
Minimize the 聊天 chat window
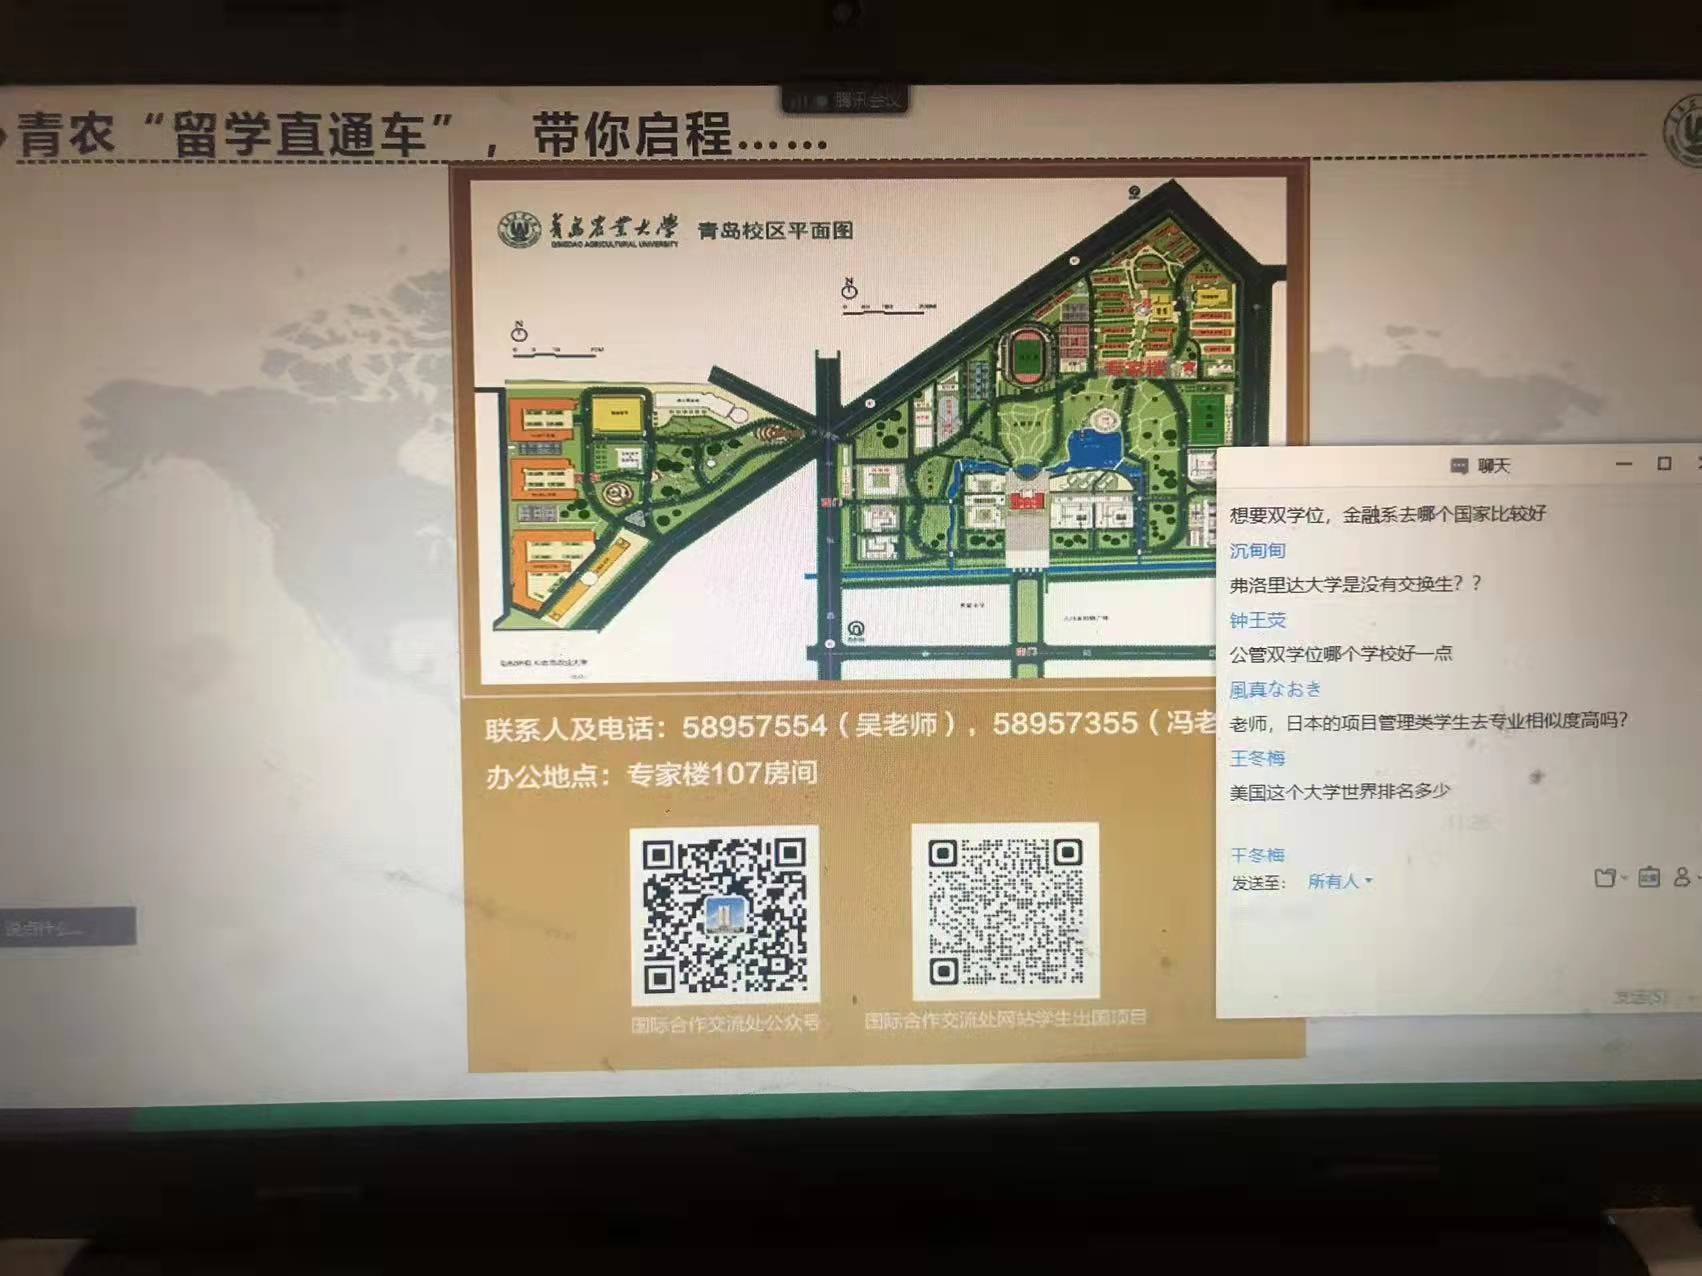1624,464
